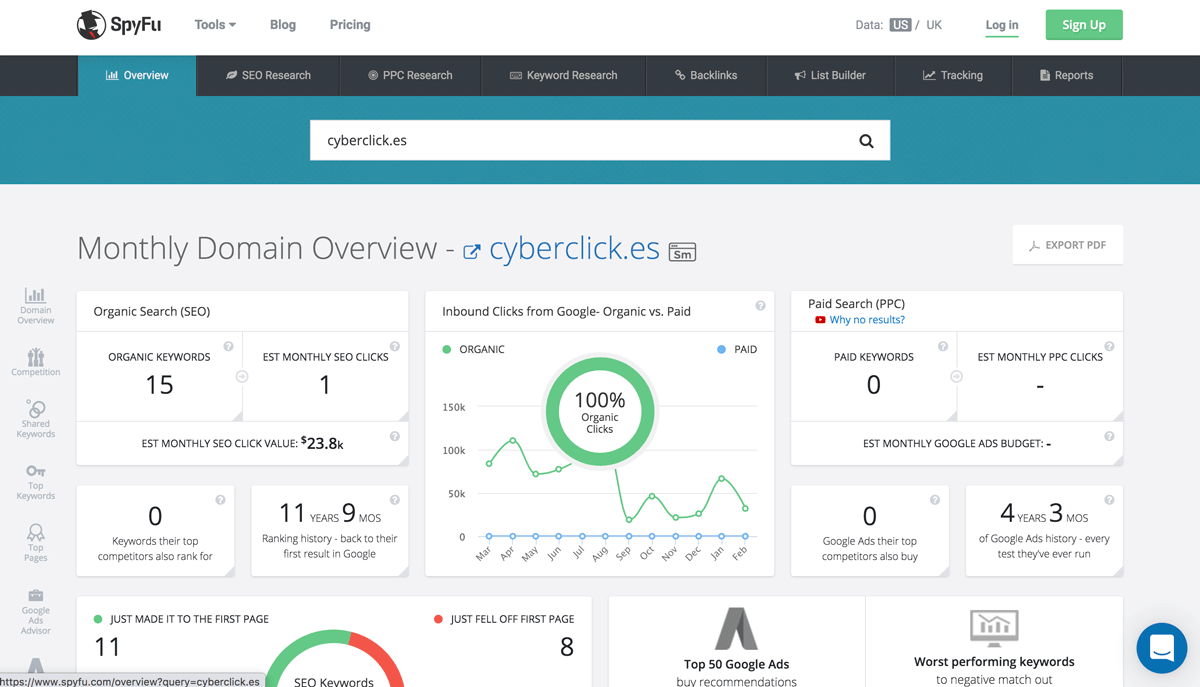Open the Tracking tab
This screenshot has height=687, width=1200.
(953, 75)
